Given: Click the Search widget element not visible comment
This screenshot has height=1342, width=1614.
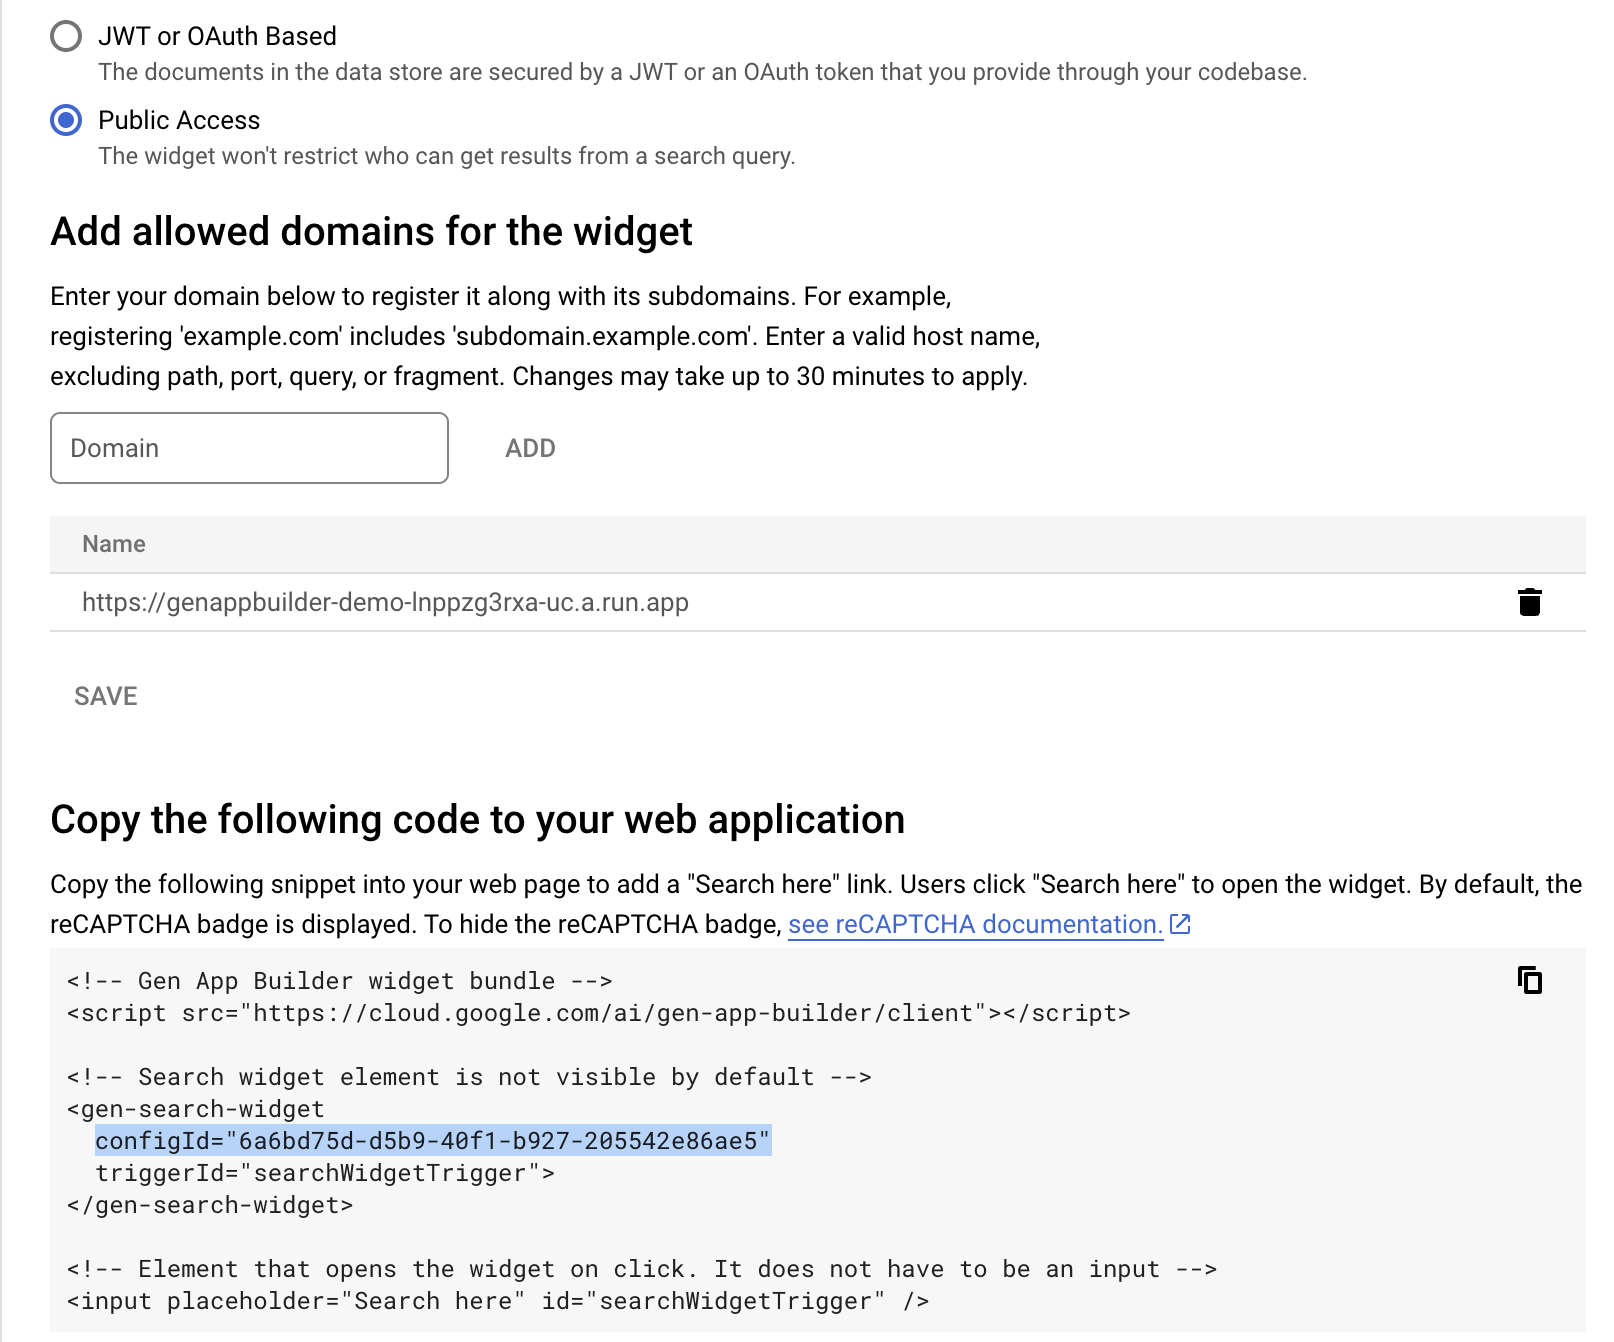Looking at the screenshot, I should click(469, 1077).
